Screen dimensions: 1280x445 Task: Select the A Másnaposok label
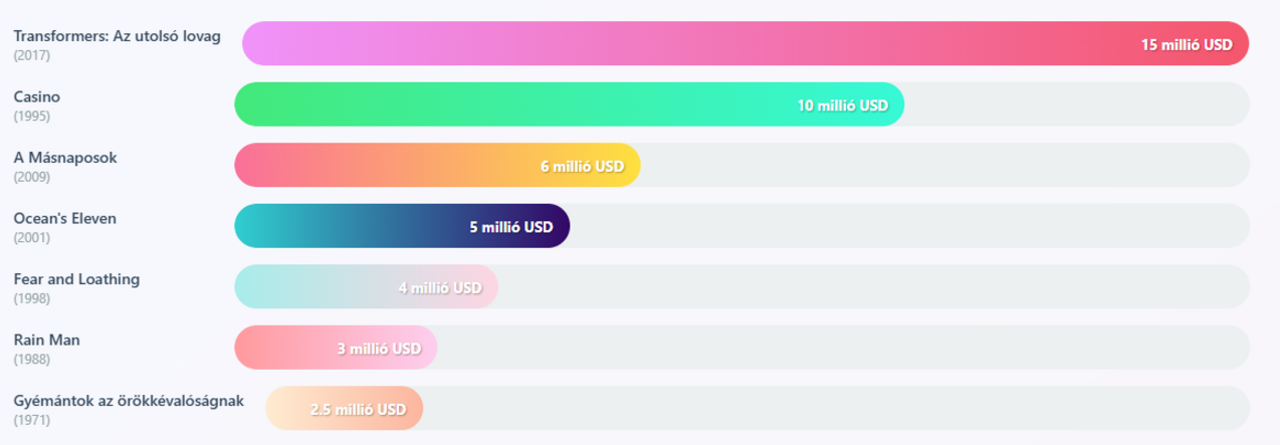(65, 158)
